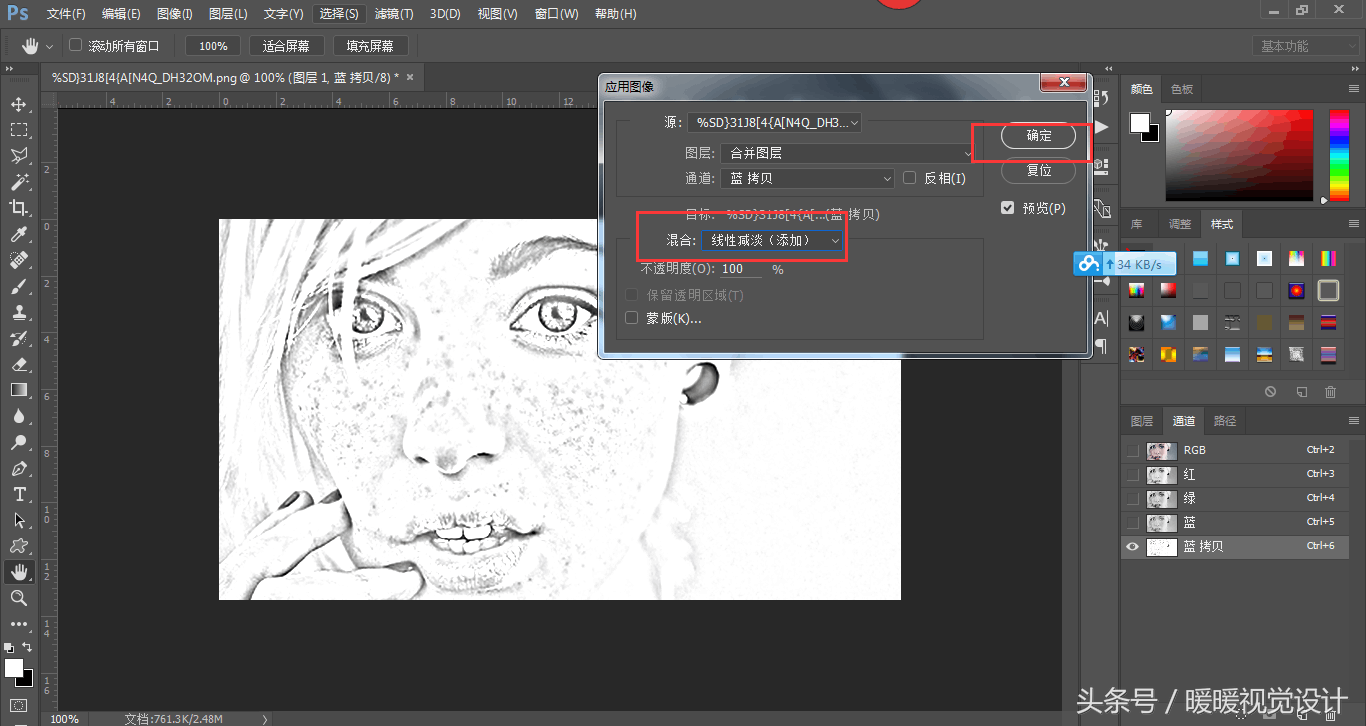This screenshot has height=726, width=1366.
Task: Switch to the 色板 tab
Action: click(1182, 89)
